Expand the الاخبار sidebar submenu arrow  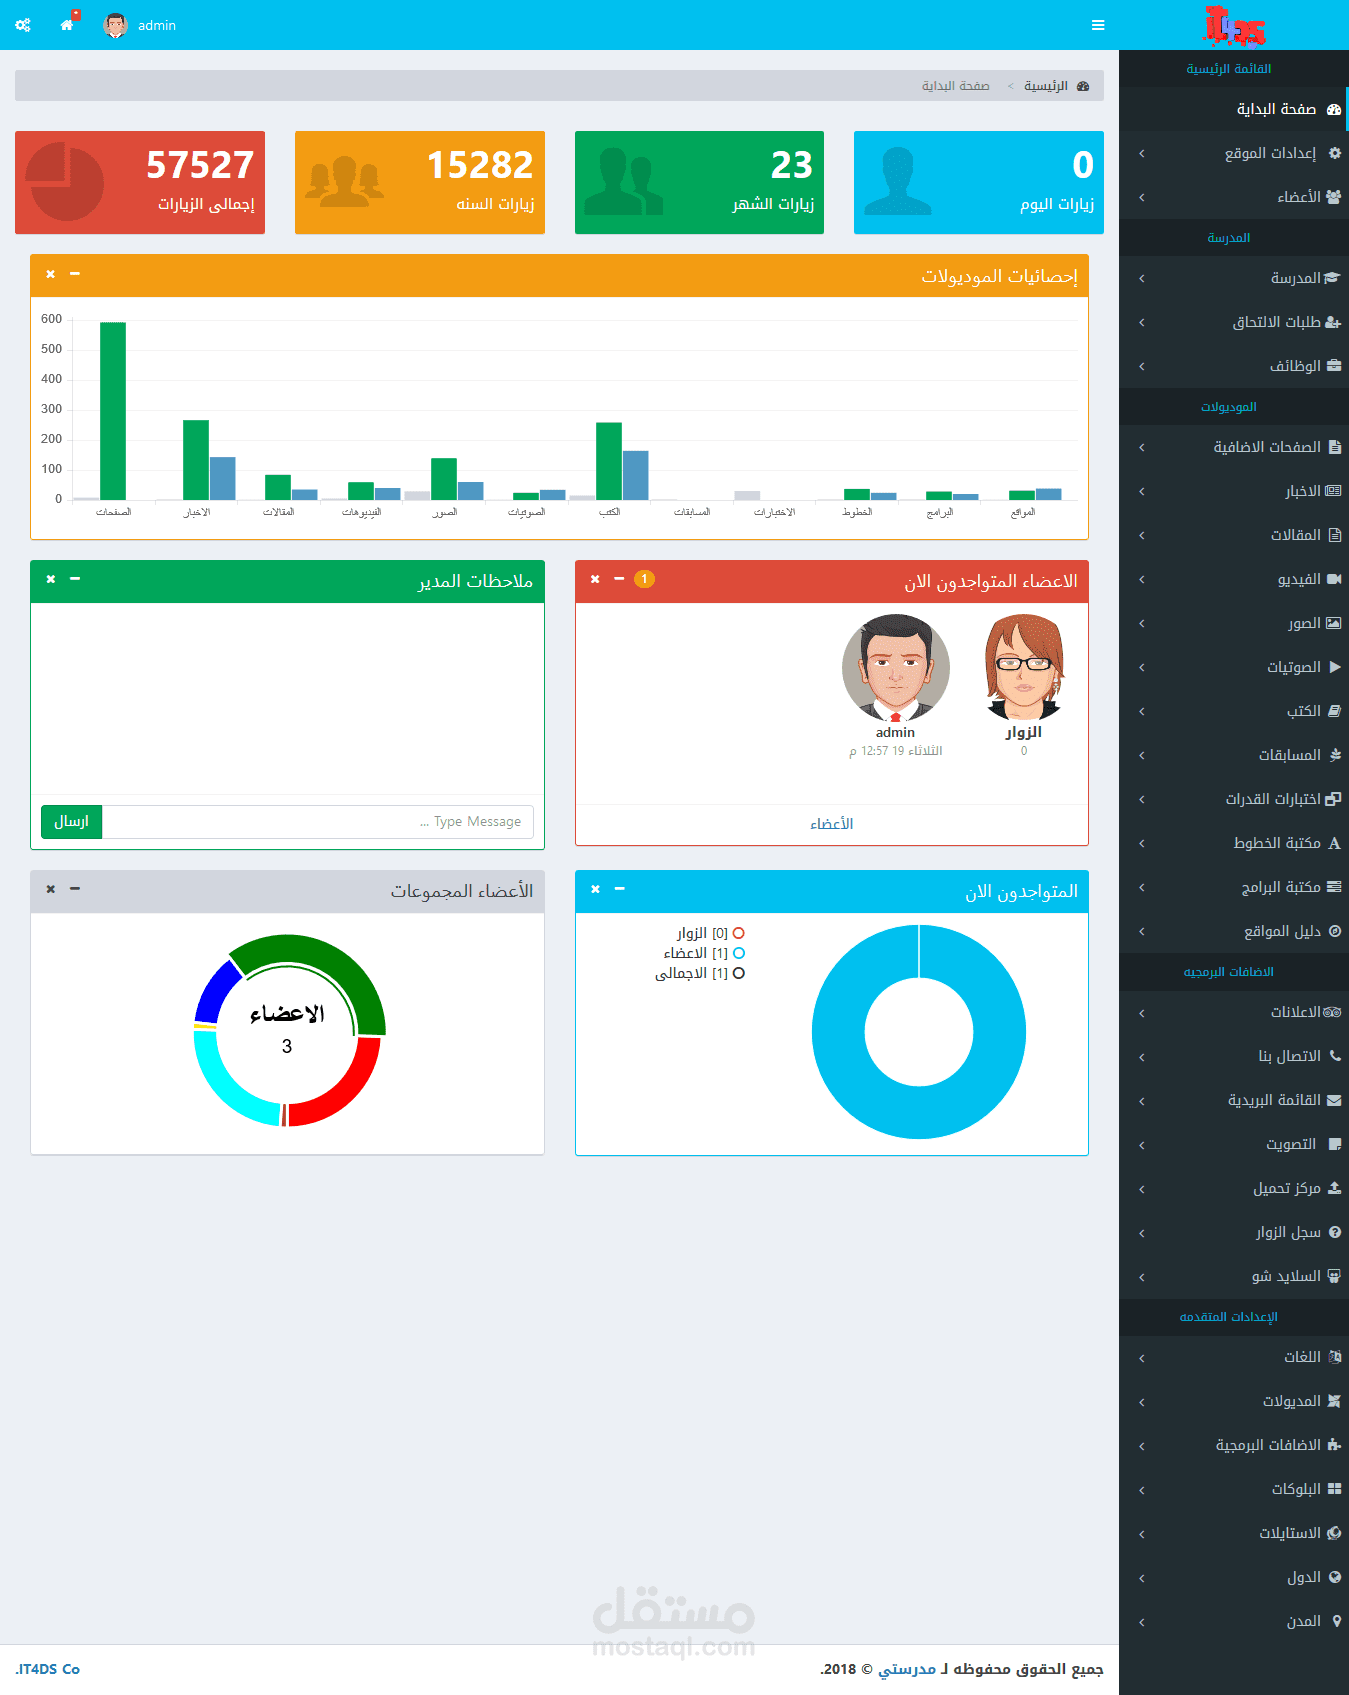click(1141, 491)
